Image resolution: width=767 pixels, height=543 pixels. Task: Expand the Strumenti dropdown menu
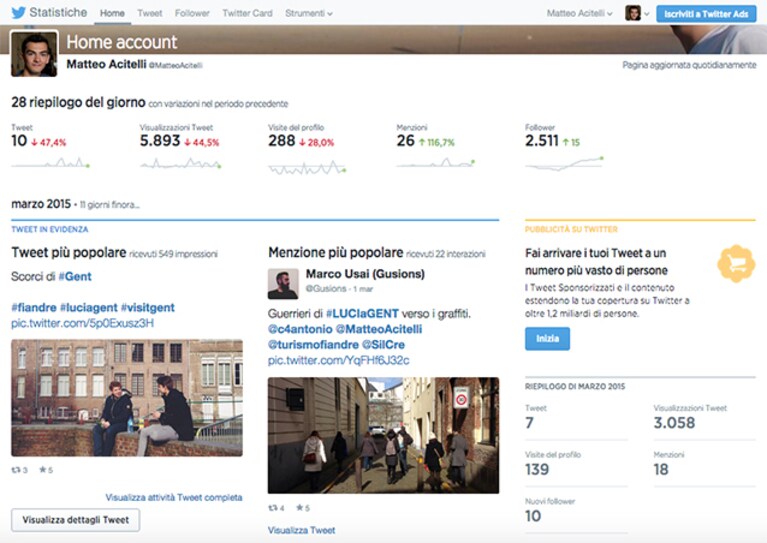(309, 13)
